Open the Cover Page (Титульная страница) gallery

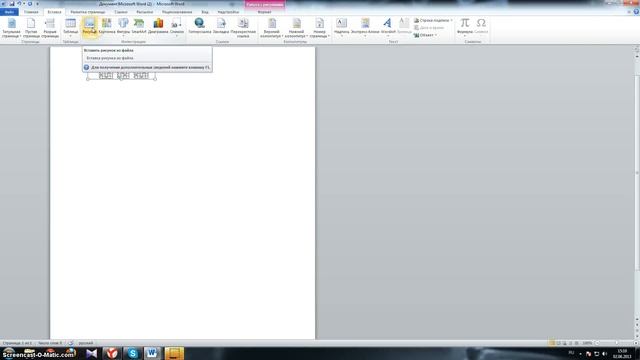pos(11,28)
